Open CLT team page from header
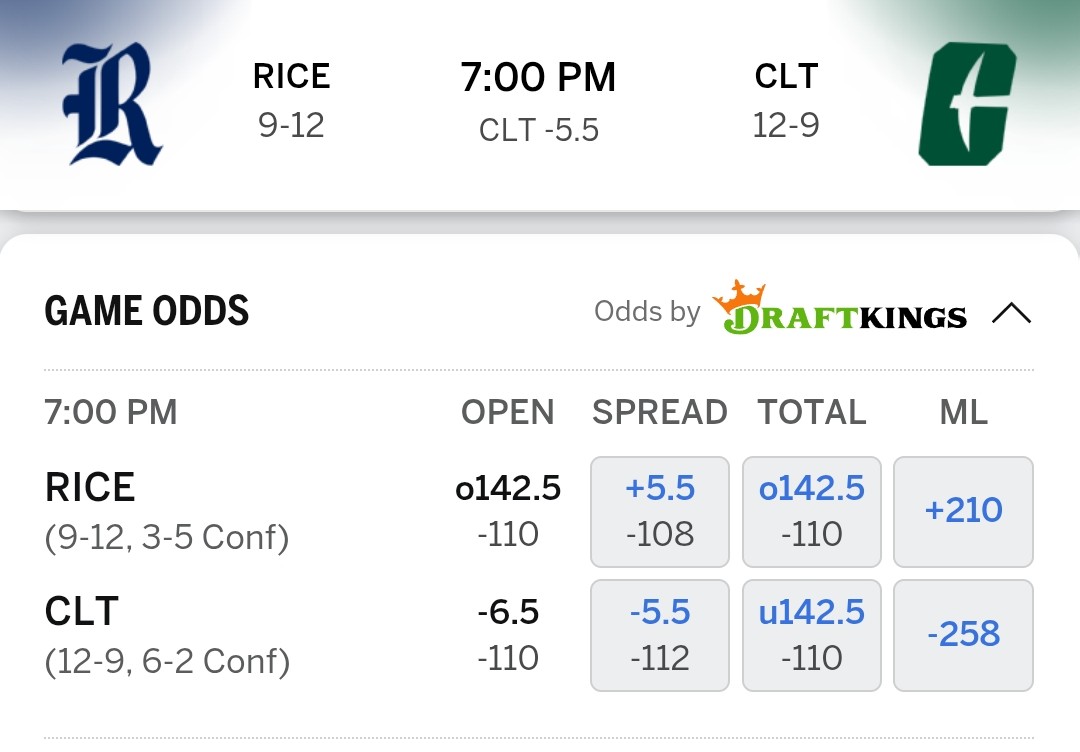Viewport: 1080px width, 752px height. pyautogui.click(x=786, y=77)
